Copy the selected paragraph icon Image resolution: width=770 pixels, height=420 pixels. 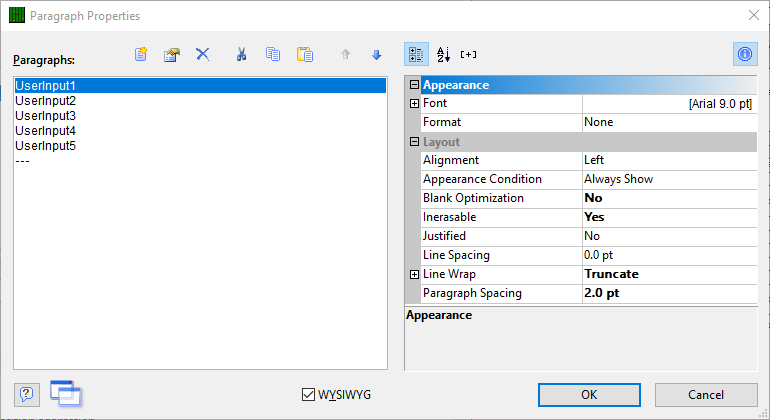[273, 54]
